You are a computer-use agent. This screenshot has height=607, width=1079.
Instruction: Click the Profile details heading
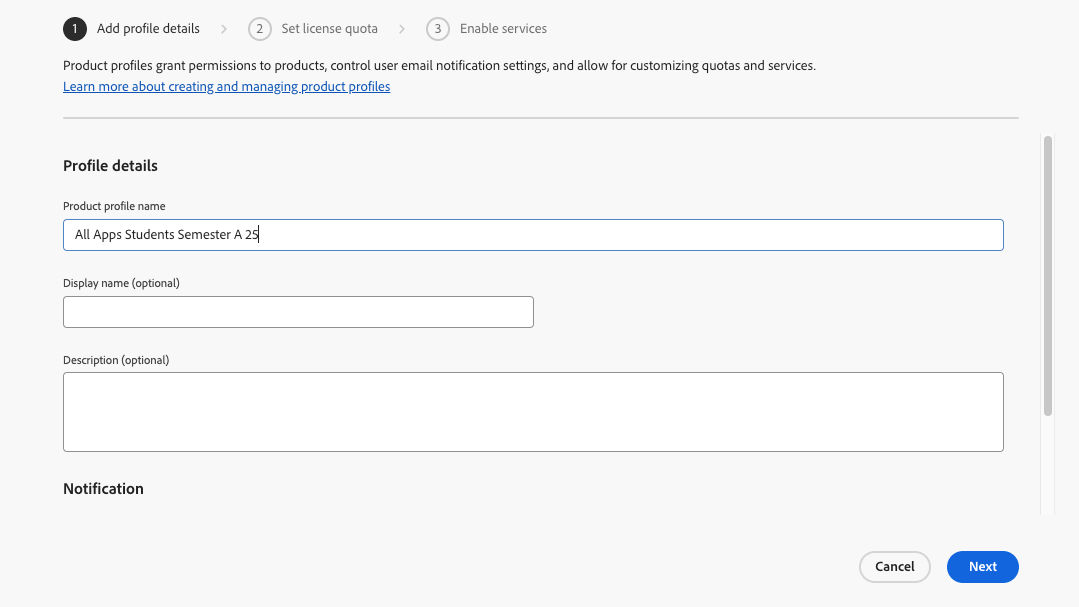coord(110,166)
